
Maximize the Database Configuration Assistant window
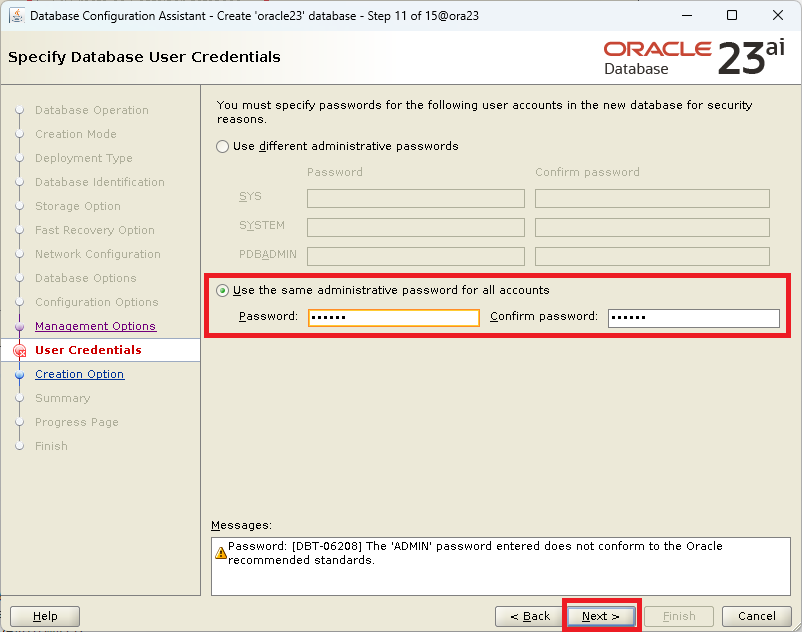click(732, 15)
